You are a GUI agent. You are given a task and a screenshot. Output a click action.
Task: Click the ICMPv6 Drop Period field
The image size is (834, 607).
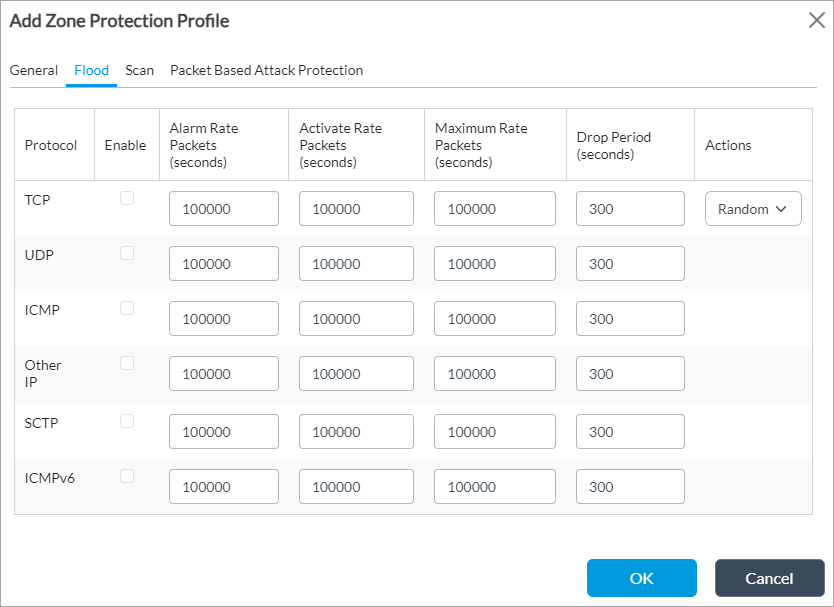(629, 486)
